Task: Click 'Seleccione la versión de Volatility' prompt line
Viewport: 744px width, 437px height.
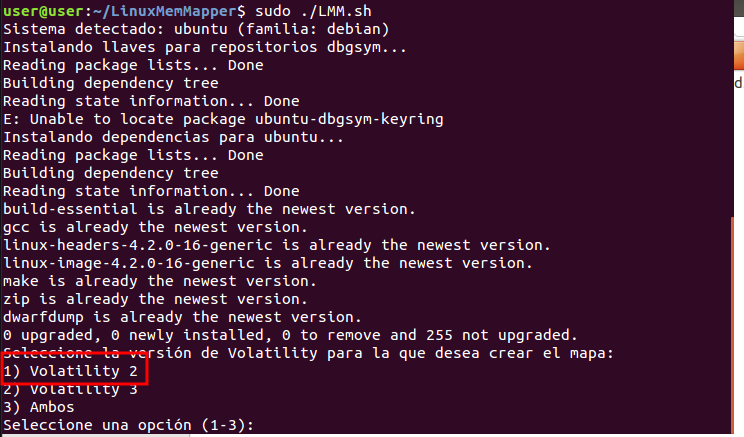Action: tap(308, 353)
